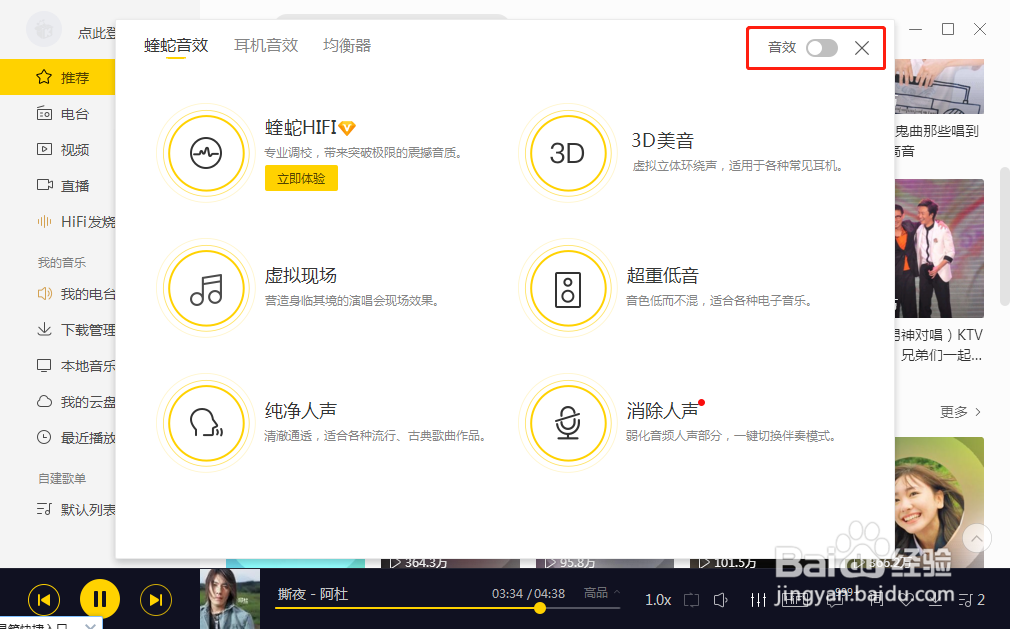Click the 推荐 star icon
Image resolution: width=1010 pixels, height=629 pixels.
44,77
